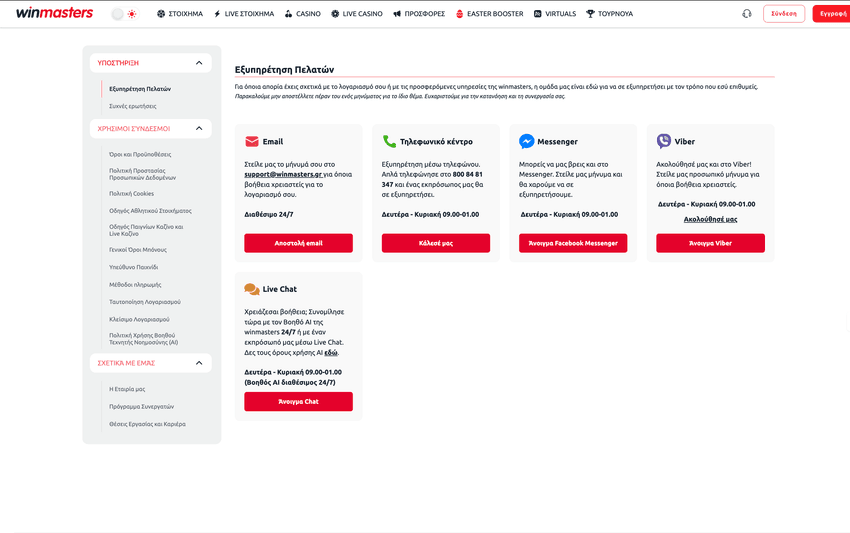Open Θέσεις Εργασίας και Καριέρα link
The height and width of the screenshot is (533, 850).
147,424
